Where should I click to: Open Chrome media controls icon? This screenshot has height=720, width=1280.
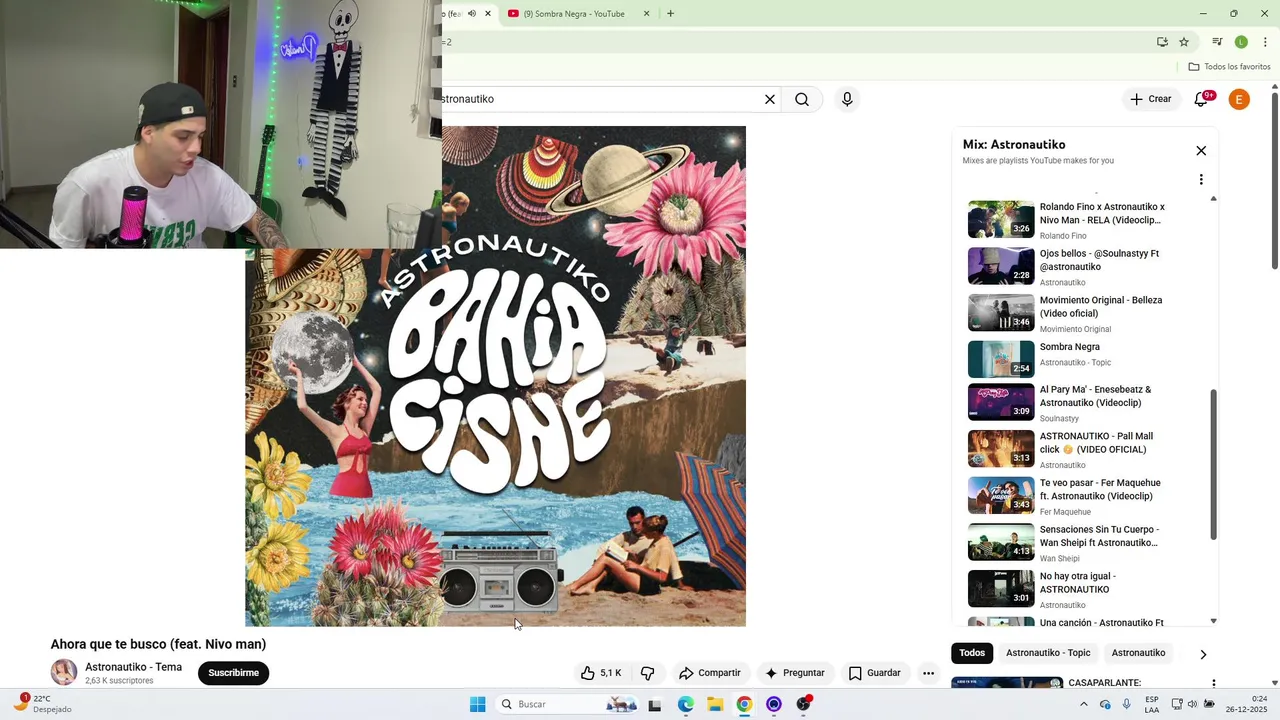coord(1217,42)
